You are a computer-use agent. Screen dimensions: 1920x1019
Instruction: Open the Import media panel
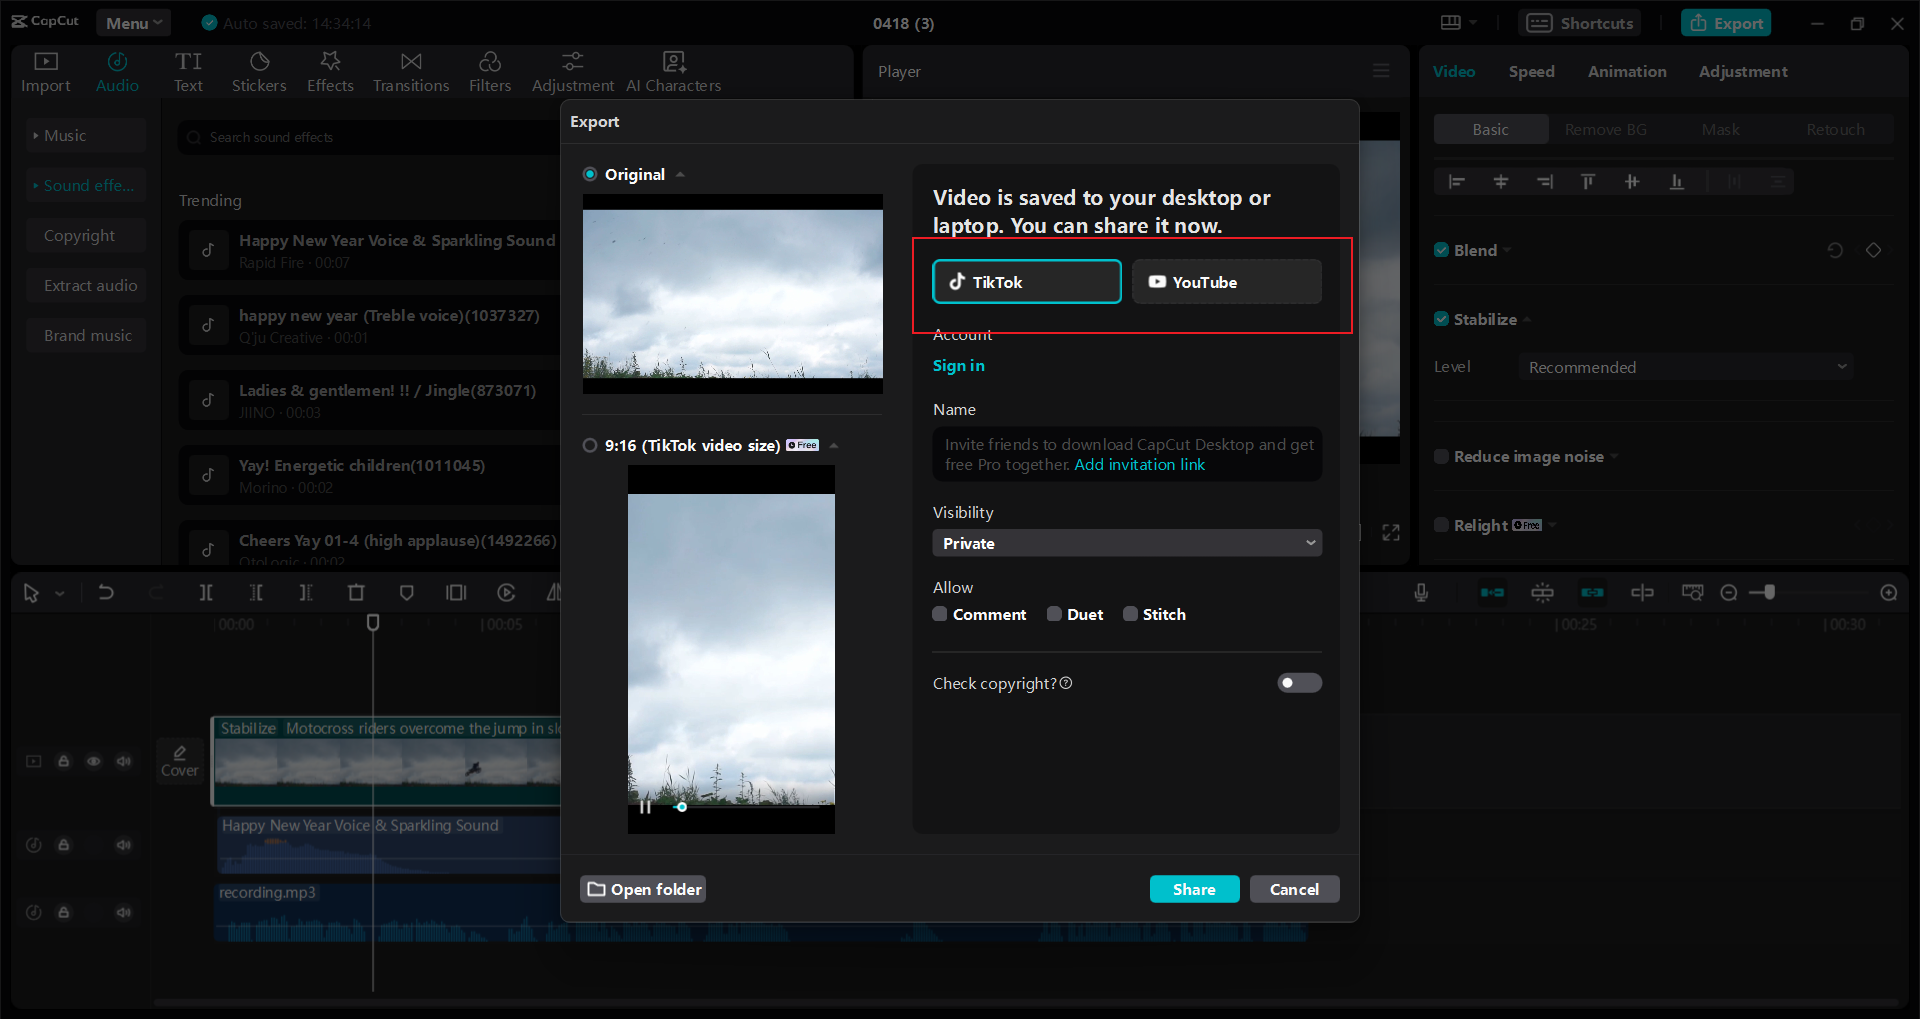click(46, 72)
